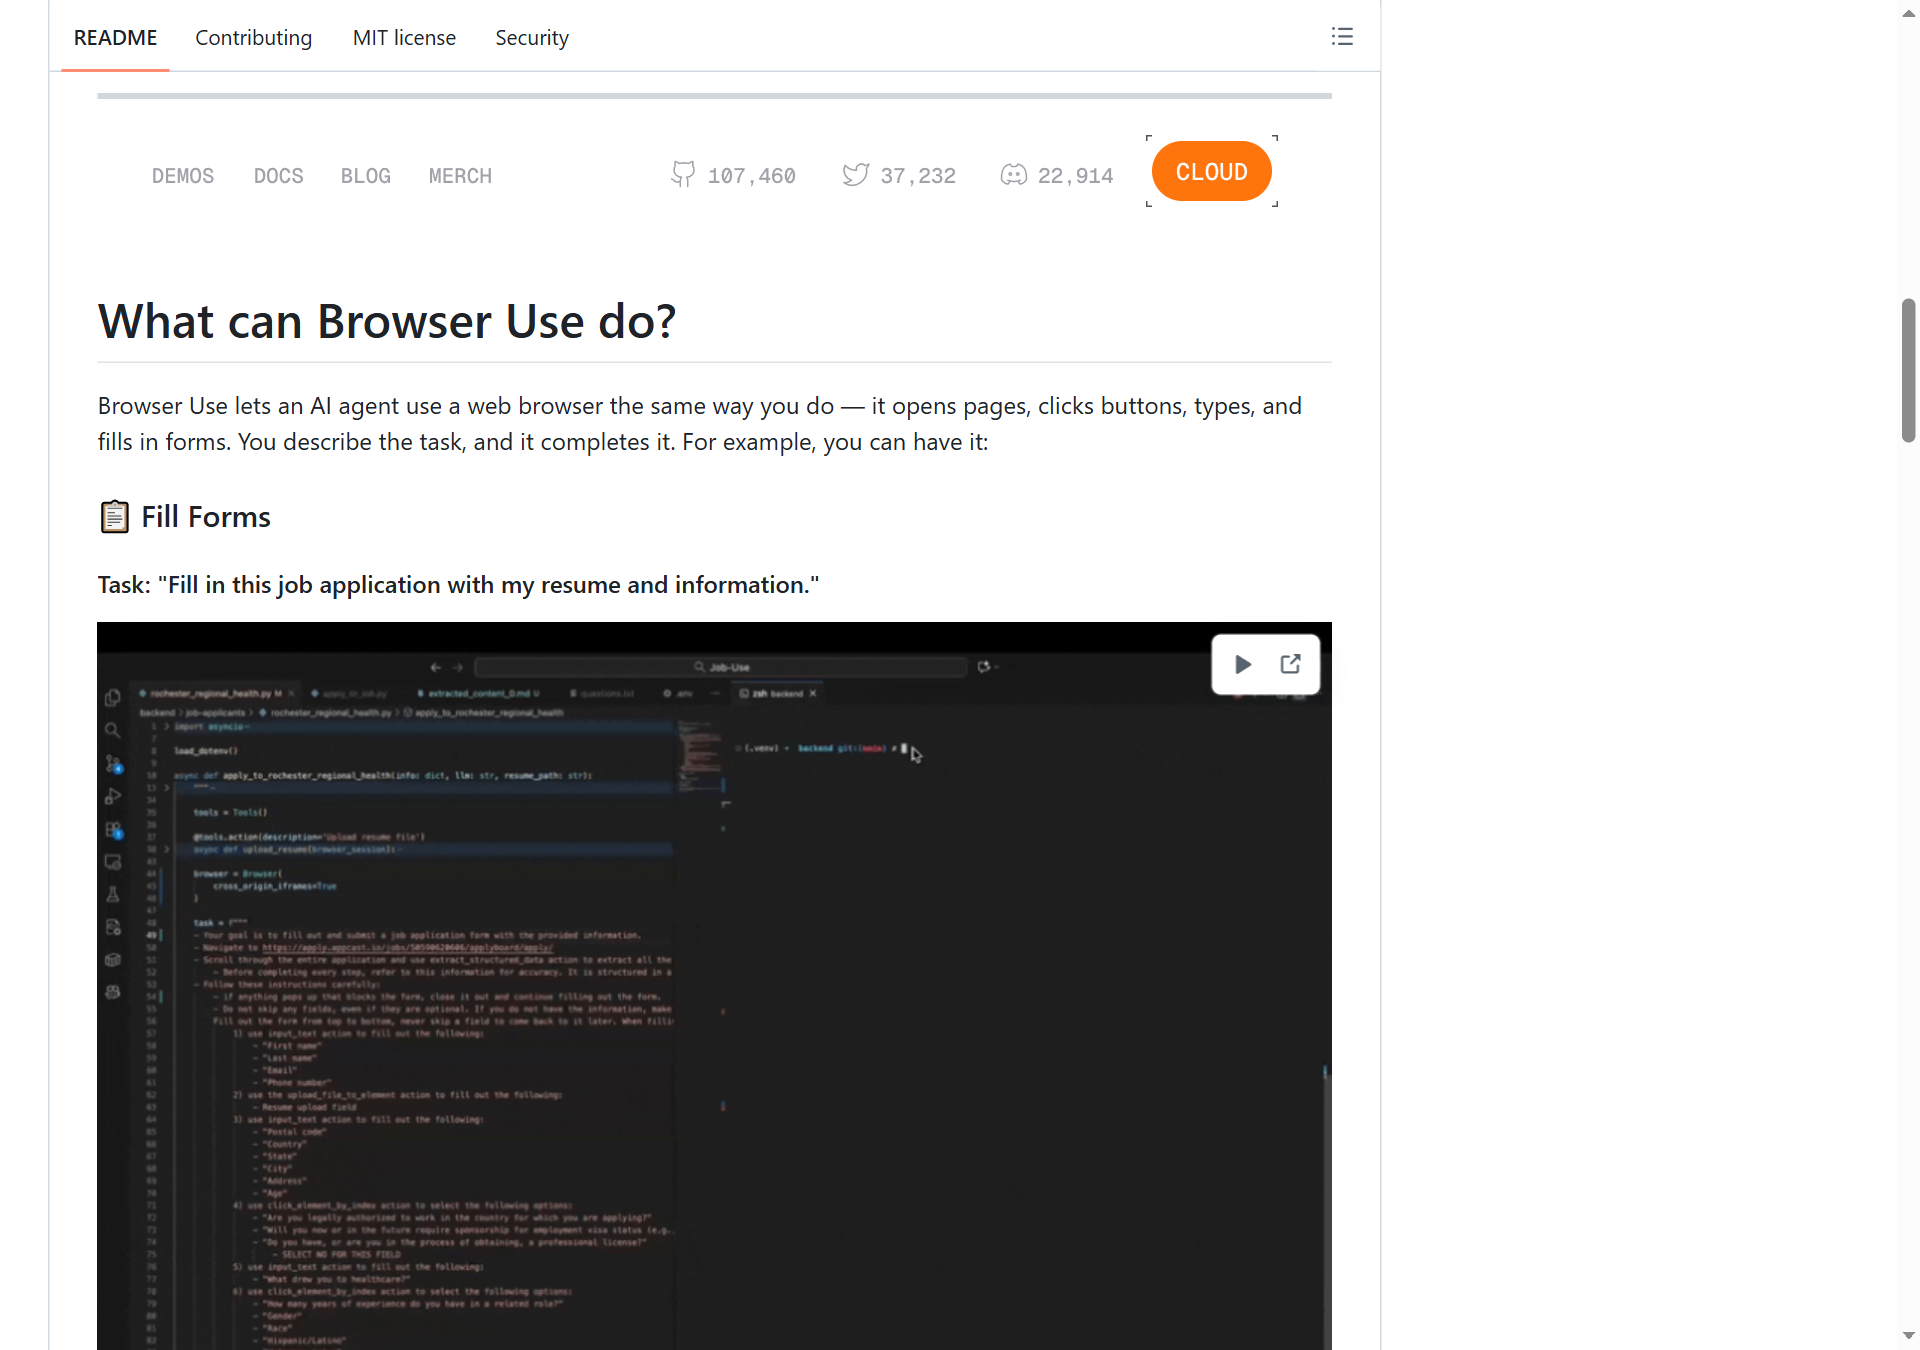Open the MERCH link
Viewport: 1920px width, 1350px height.
point(460,176)
